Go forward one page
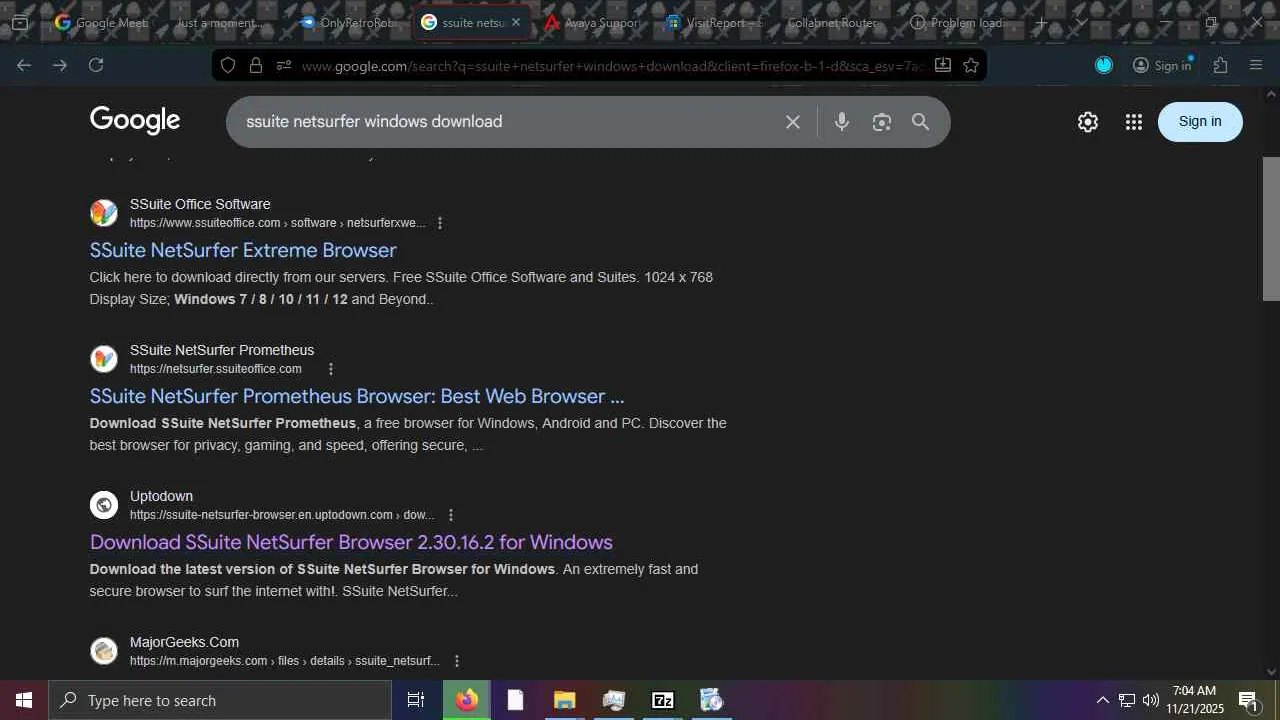The image size is (1280, 720). coord(60,65)
